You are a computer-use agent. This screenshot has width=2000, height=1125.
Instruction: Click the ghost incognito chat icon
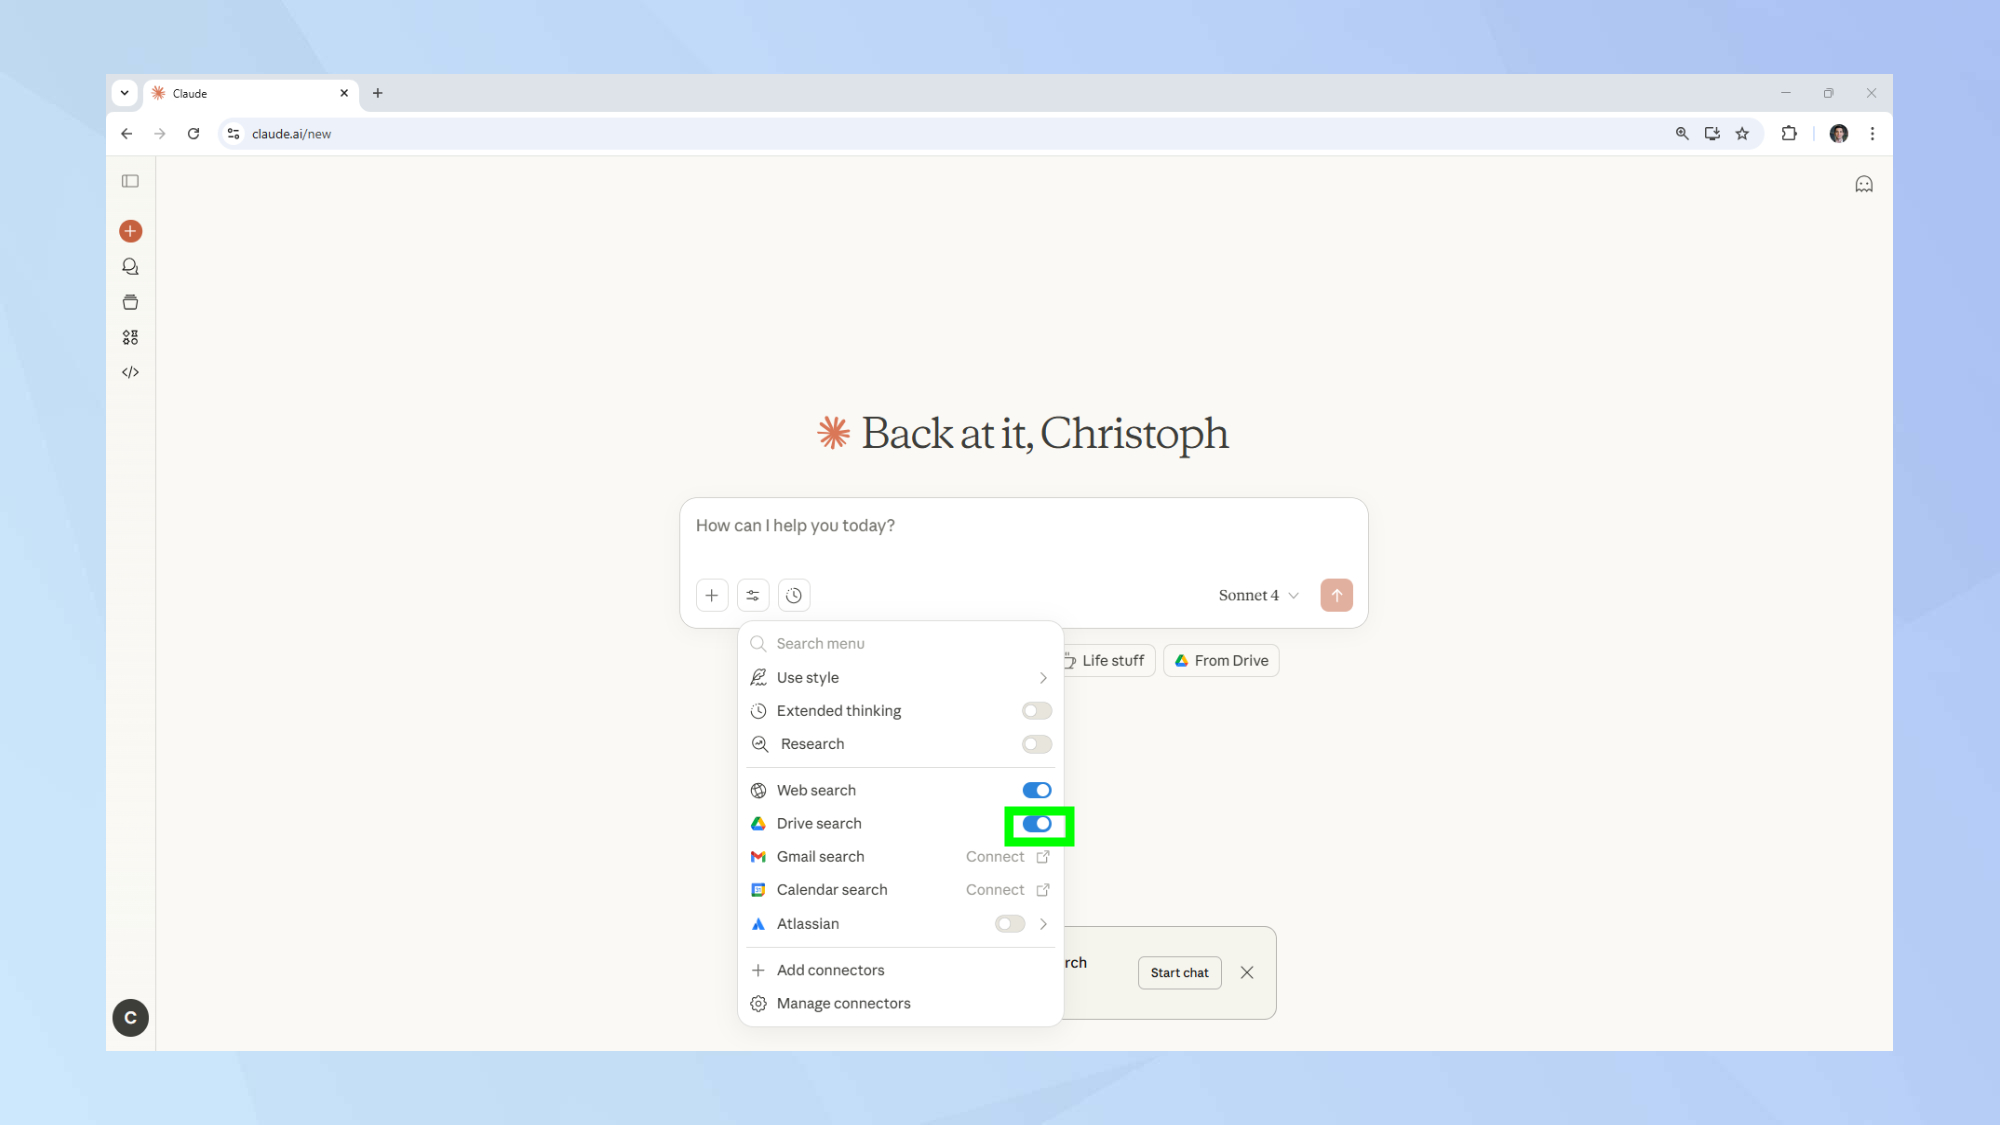tap(1863, 184)
